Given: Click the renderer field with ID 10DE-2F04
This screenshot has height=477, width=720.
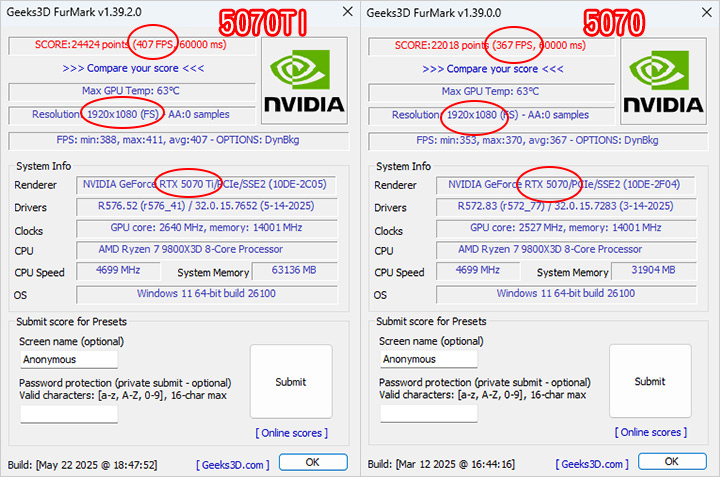Looking at the screenshot, I should (x=565, y=185).
